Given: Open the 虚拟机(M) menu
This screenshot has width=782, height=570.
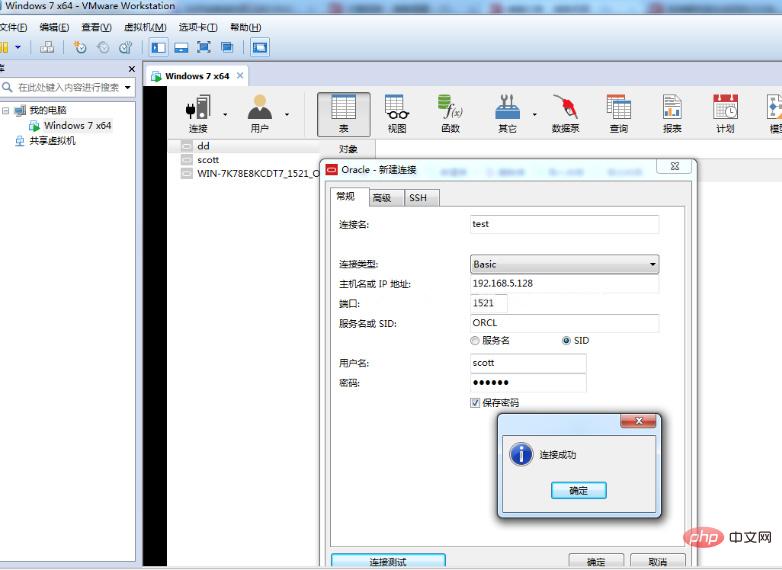Looking at the screenshot, I should 145,27.
